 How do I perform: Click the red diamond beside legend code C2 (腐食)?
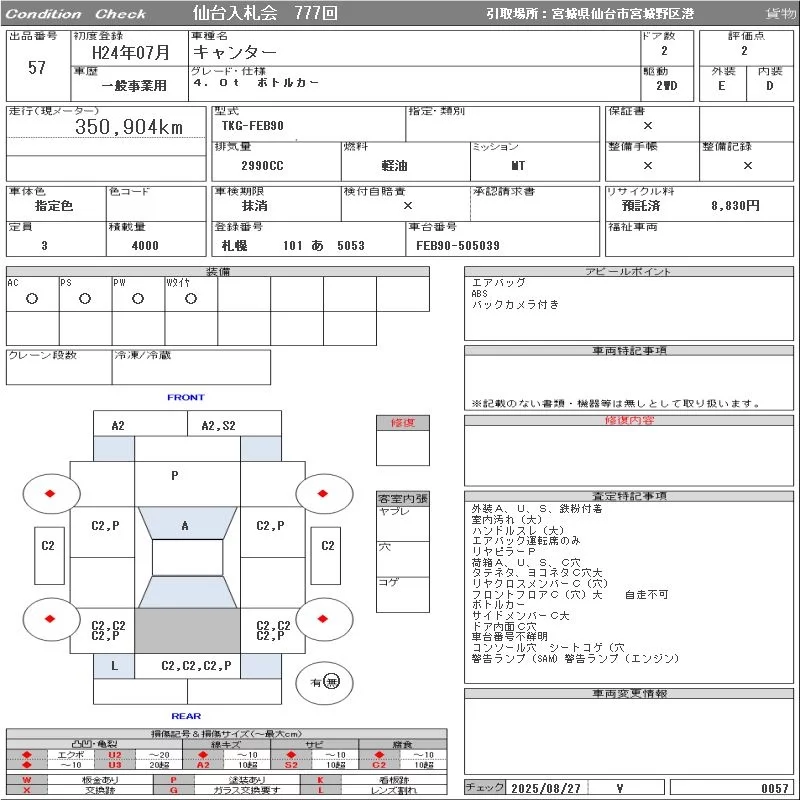(379, 755)
